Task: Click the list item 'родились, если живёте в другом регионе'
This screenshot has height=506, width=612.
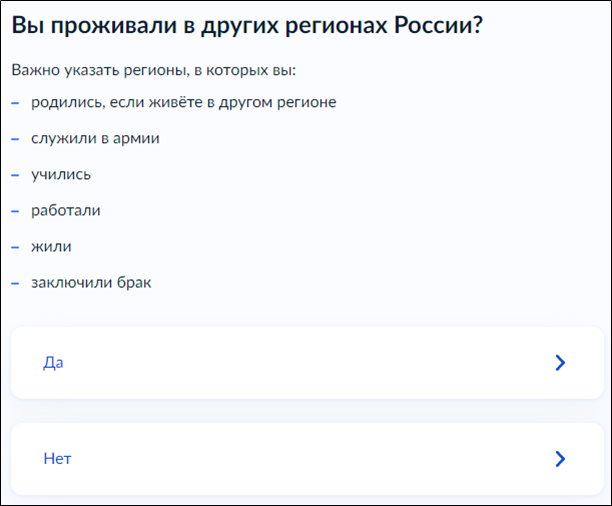Action: click(x=184, y=102)
